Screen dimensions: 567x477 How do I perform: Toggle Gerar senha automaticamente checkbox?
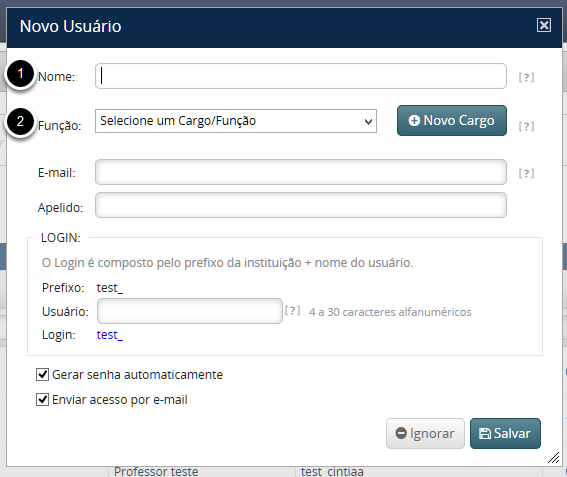[x=42, y=374]
